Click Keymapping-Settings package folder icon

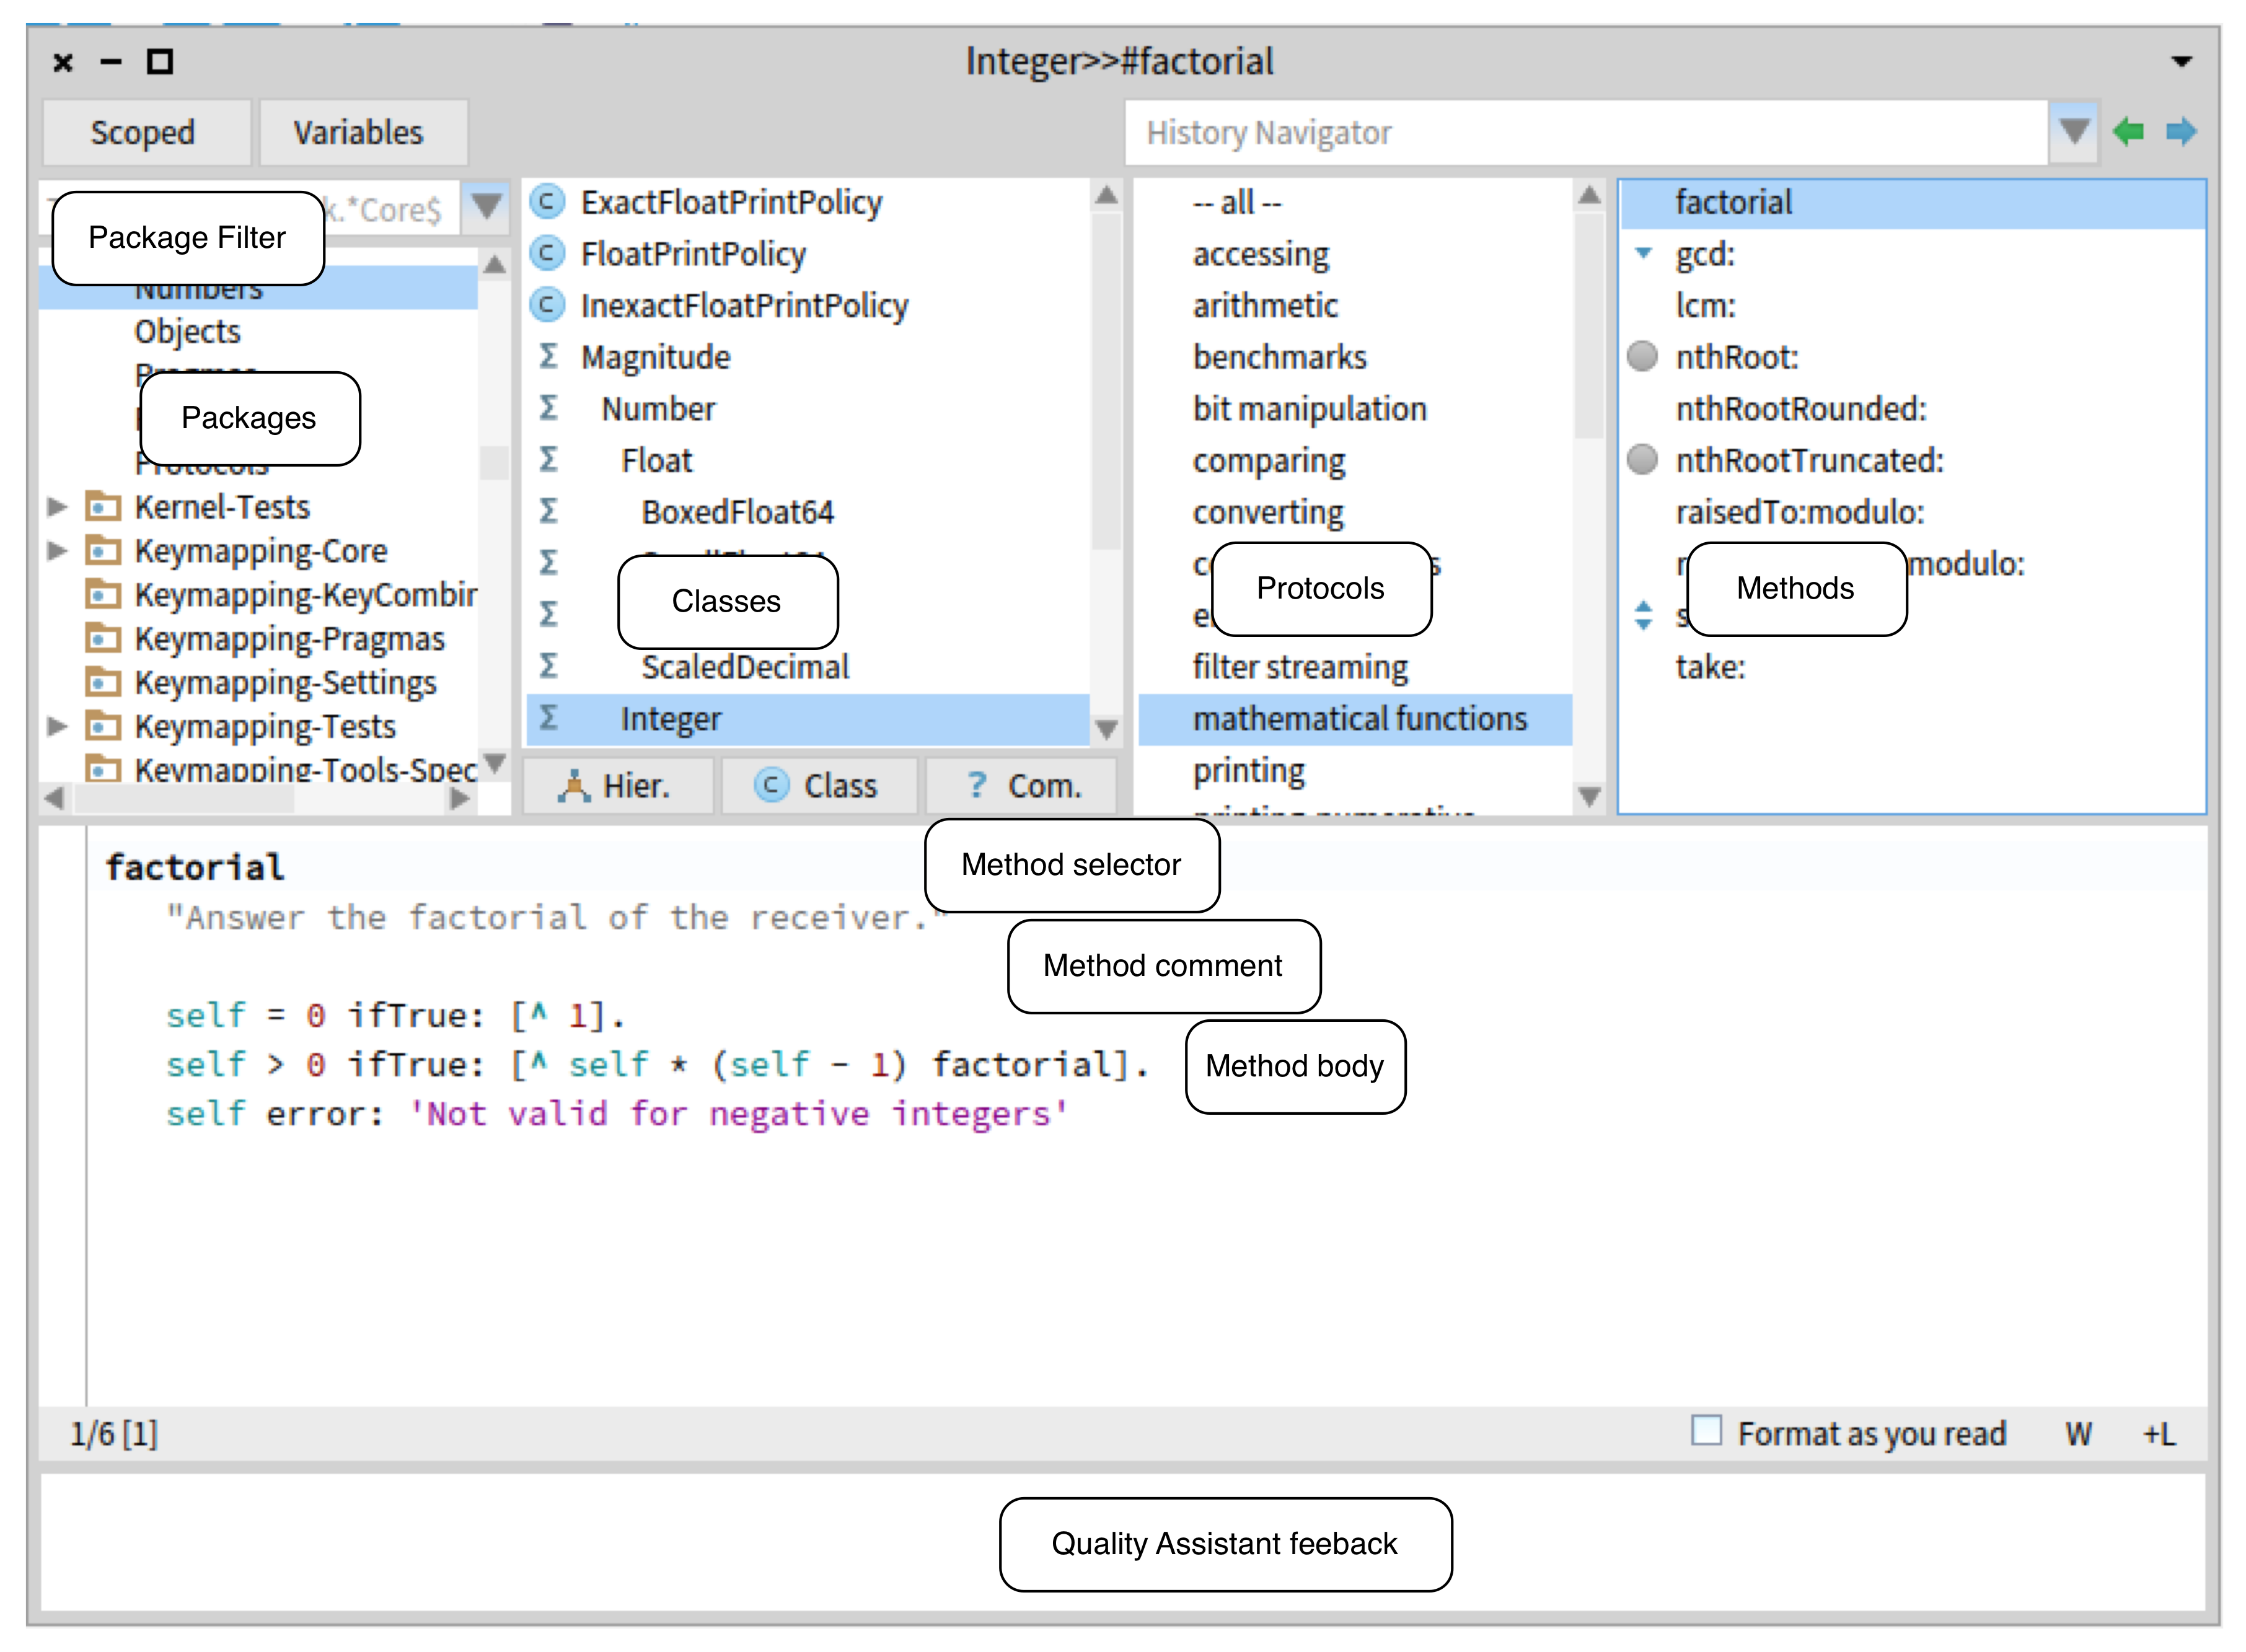(x=102, y=682)
